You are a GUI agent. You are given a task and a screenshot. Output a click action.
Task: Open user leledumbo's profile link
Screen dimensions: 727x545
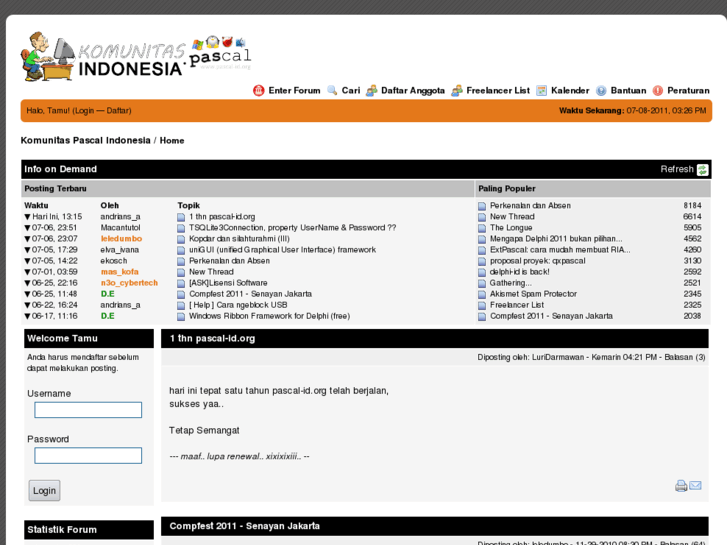[x=121, y=239]
